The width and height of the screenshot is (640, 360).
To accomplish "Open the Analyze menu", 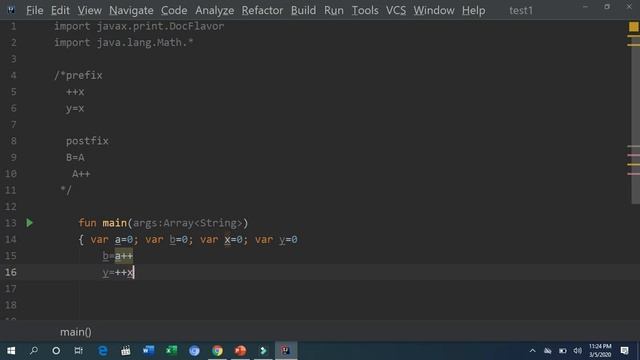I will (x=214, y=10).
